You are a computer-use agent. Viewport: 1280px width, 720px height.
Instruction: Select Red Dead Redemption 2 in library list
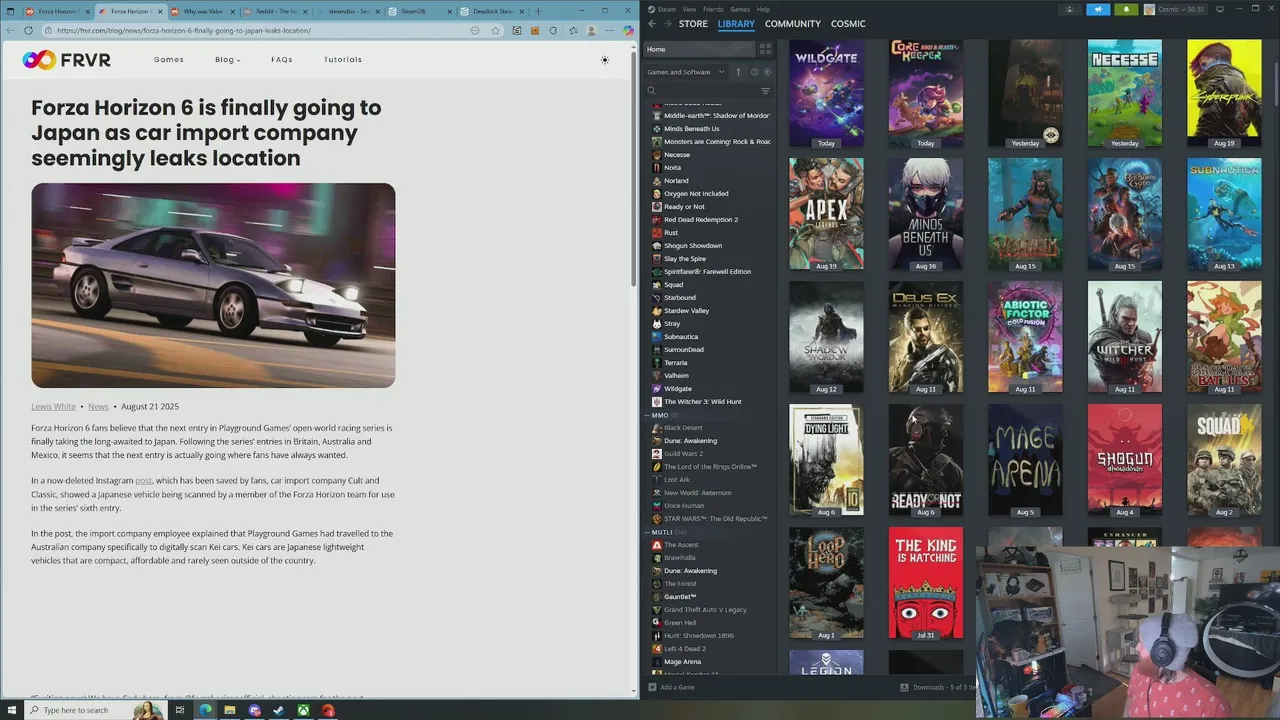pos(701,220)
